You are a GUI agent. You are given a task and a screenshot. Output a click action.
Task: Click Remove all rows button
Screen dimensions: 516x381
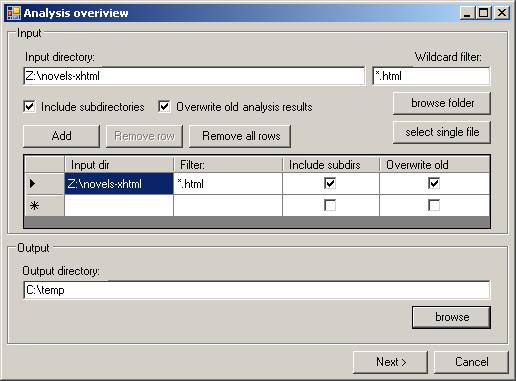click(240, 136)
